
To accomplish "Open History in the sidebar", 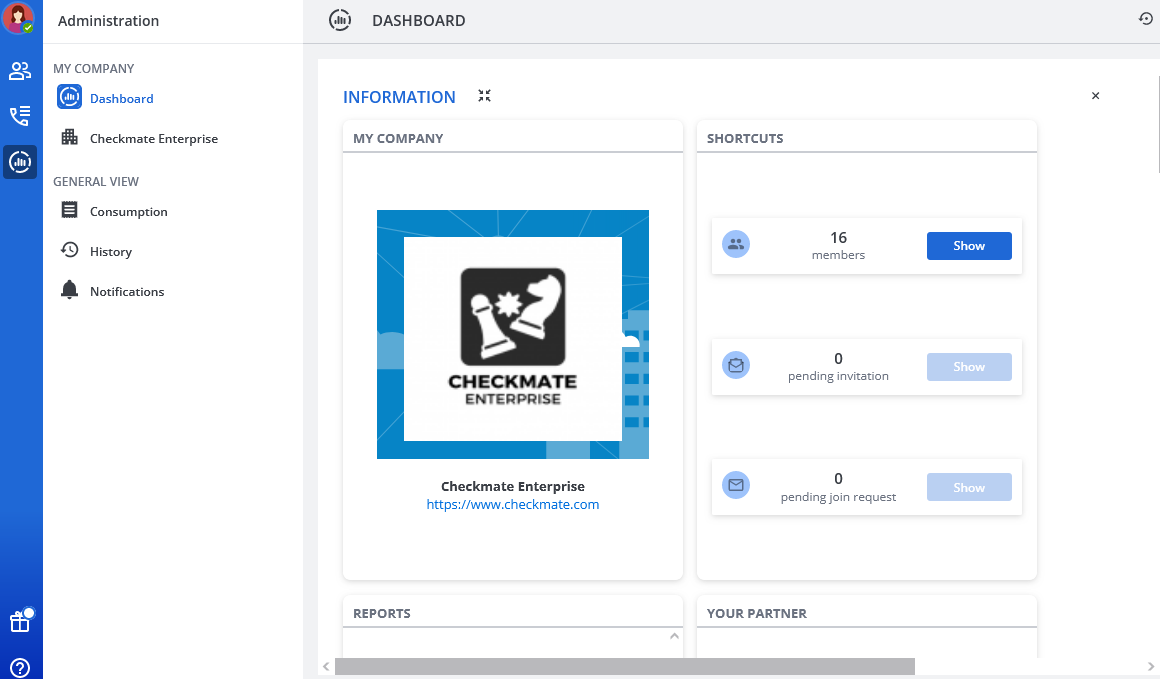I will (x=110, y=251).
